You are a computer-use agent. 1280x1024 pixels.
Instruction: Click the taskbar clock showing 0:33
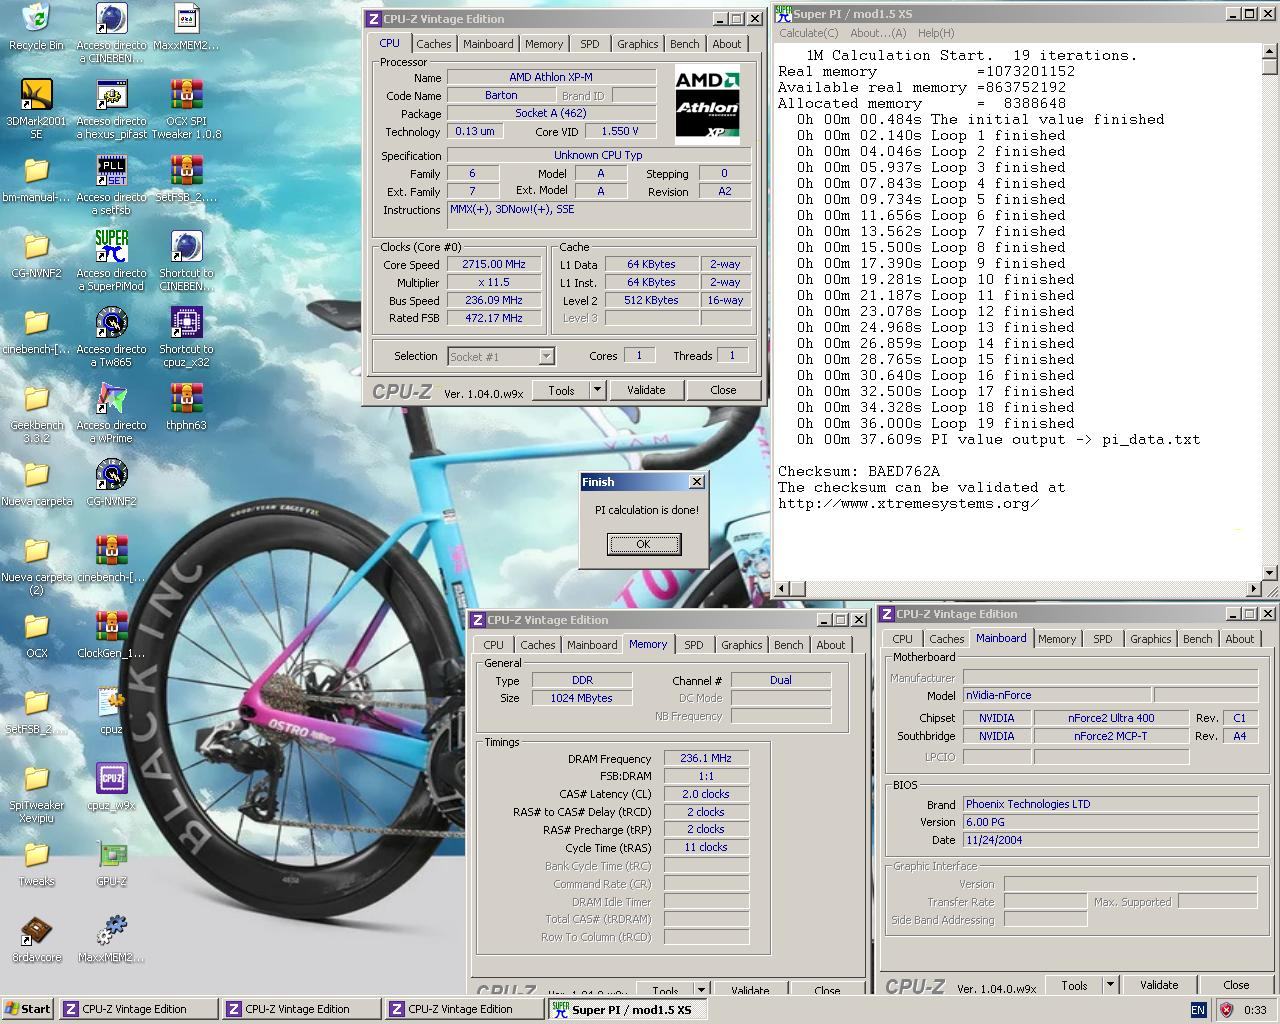click(1255, 1010)
